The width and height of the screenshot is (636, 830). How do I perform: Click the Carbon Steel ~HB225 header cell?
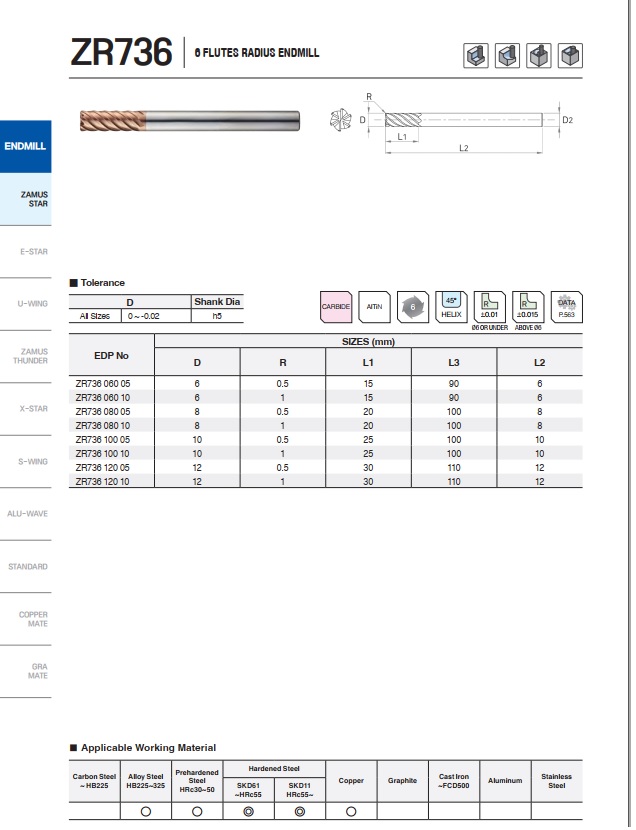tap(94, 781)
